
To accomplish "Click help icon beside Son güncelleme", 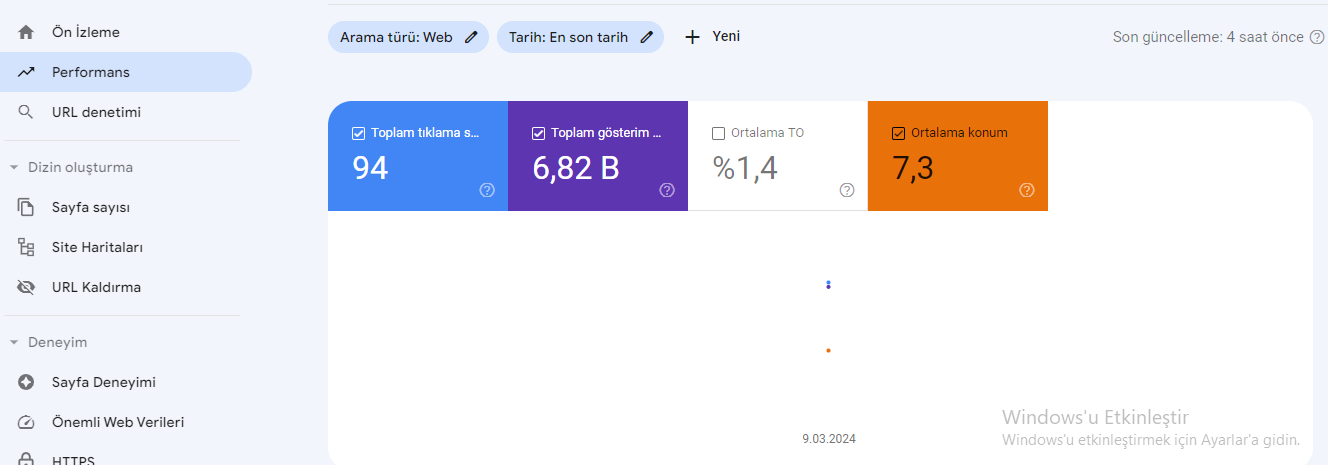I will pos(1317,37).
